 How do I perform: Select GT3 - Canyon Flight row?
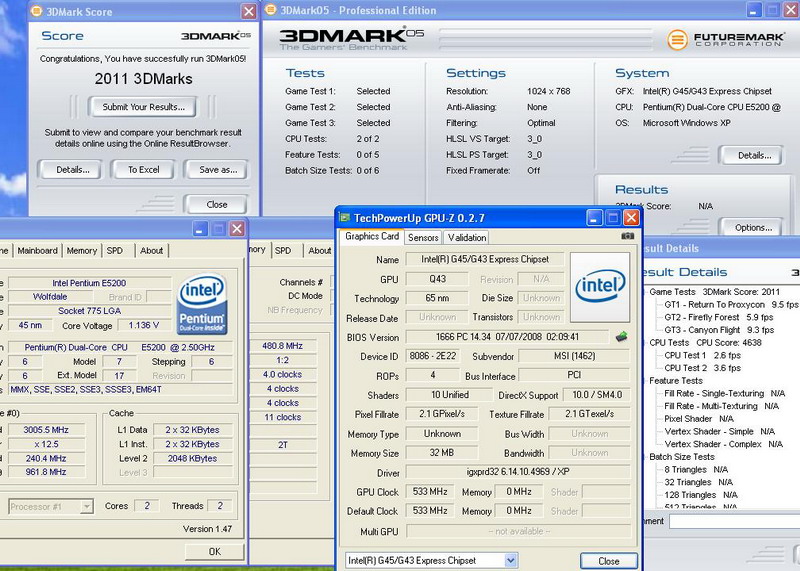[x=719, y=330]
